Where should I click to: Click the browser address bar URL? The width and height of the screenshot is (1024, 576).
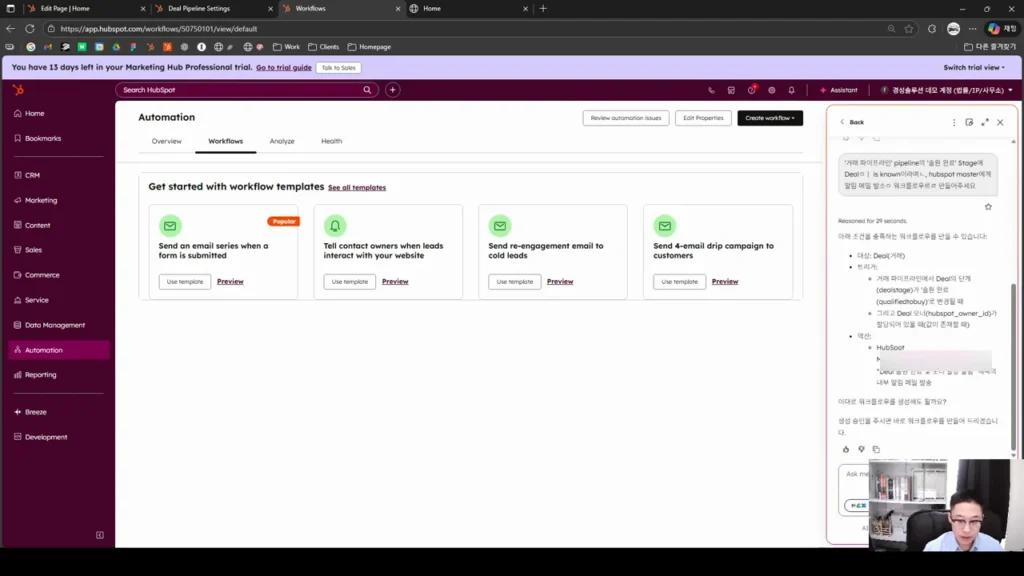[159, 29]
